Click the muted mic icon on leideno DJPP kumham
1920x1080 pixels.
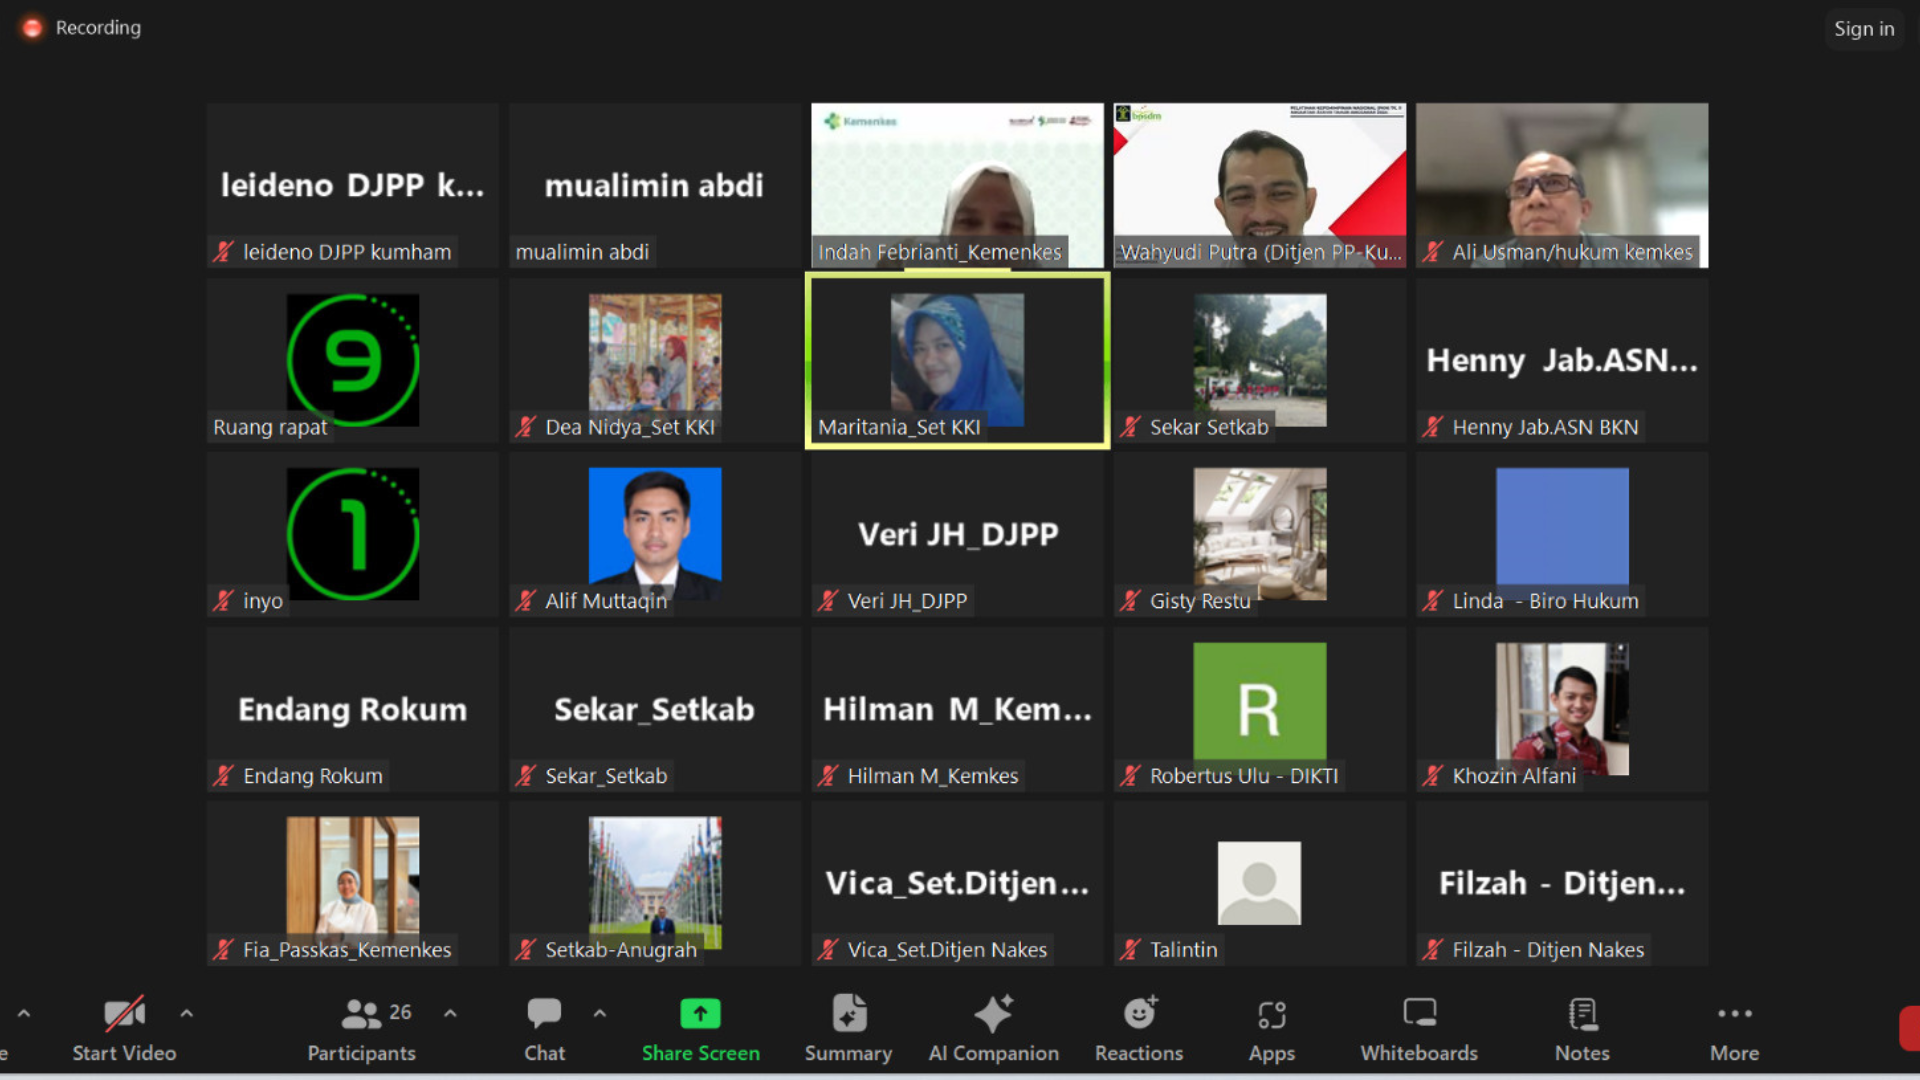click(223, 252)
